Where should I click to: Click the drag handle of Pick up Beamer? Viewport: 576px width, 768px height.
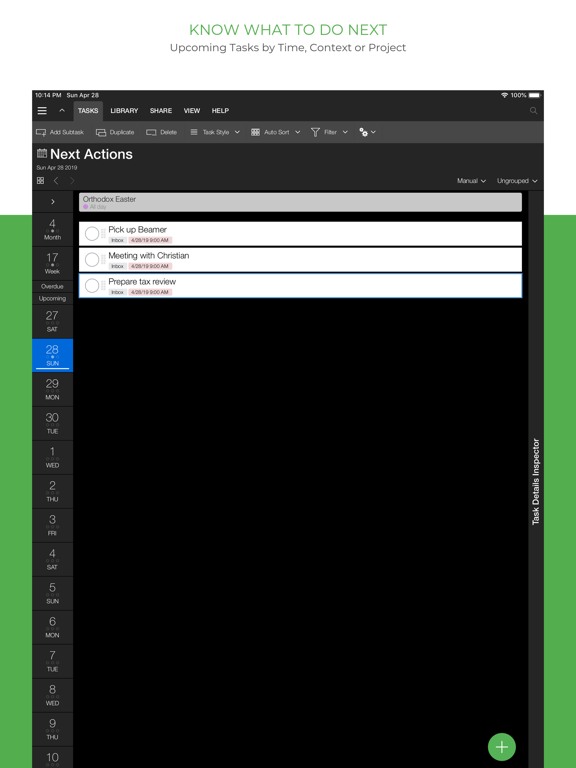coord(103,234)
